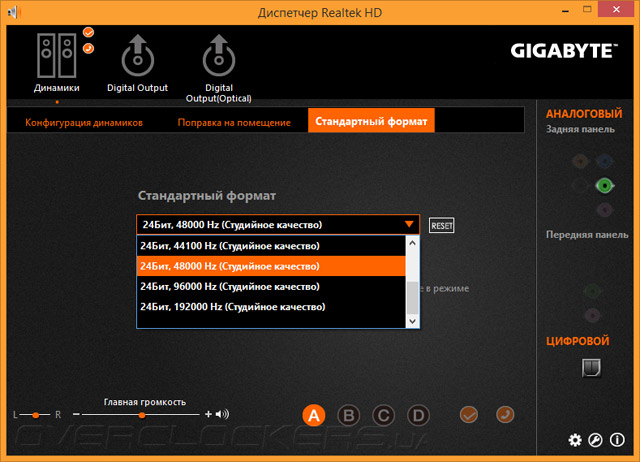Image resolution: width=640 pixels, height=462 pixels.
Task: Open the Поправка на помещение tab
Action: click(234, 122)
